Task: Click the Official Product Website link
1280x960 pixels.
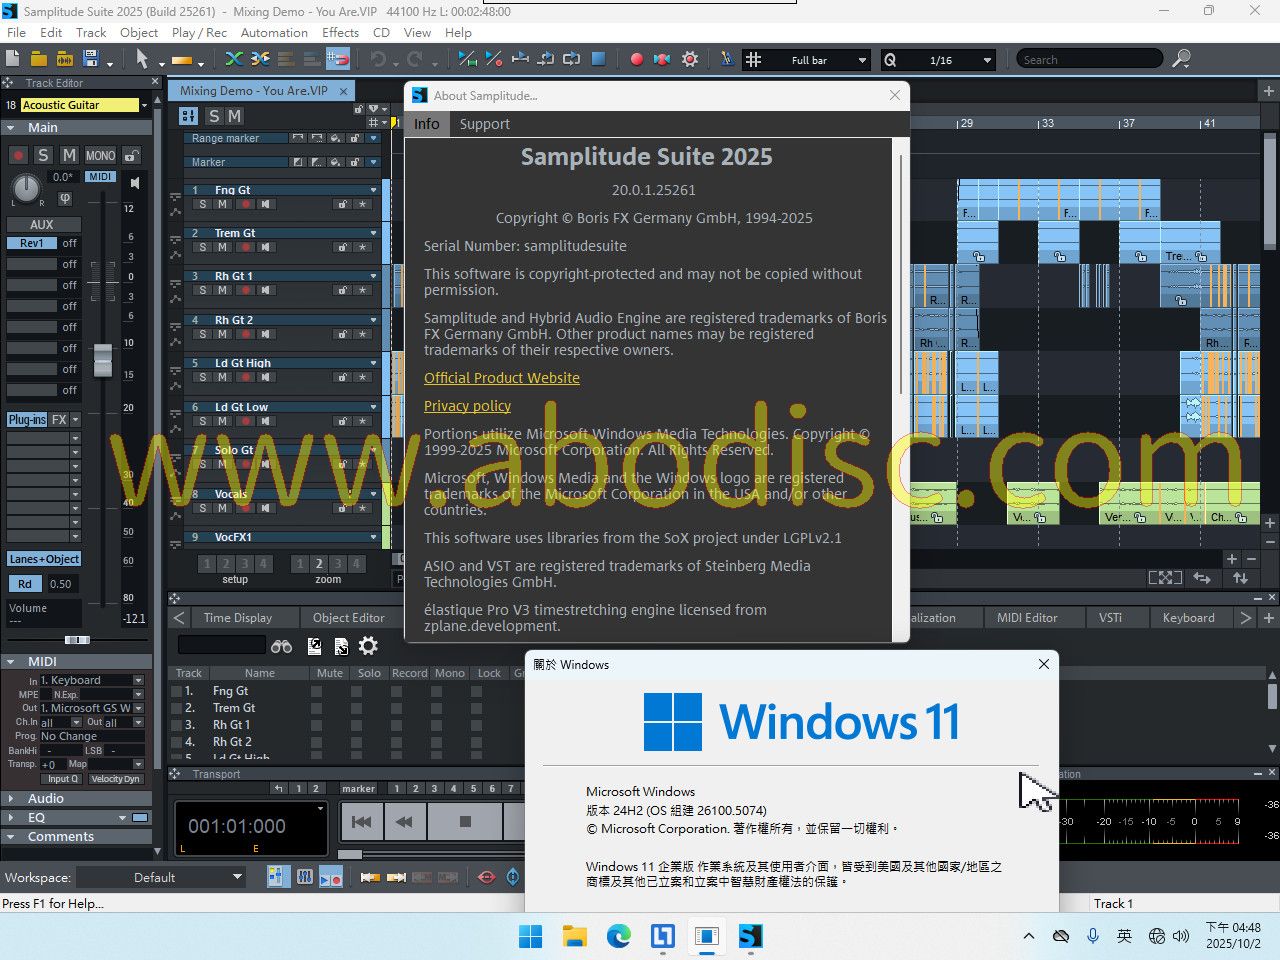Action: [501, 378]
